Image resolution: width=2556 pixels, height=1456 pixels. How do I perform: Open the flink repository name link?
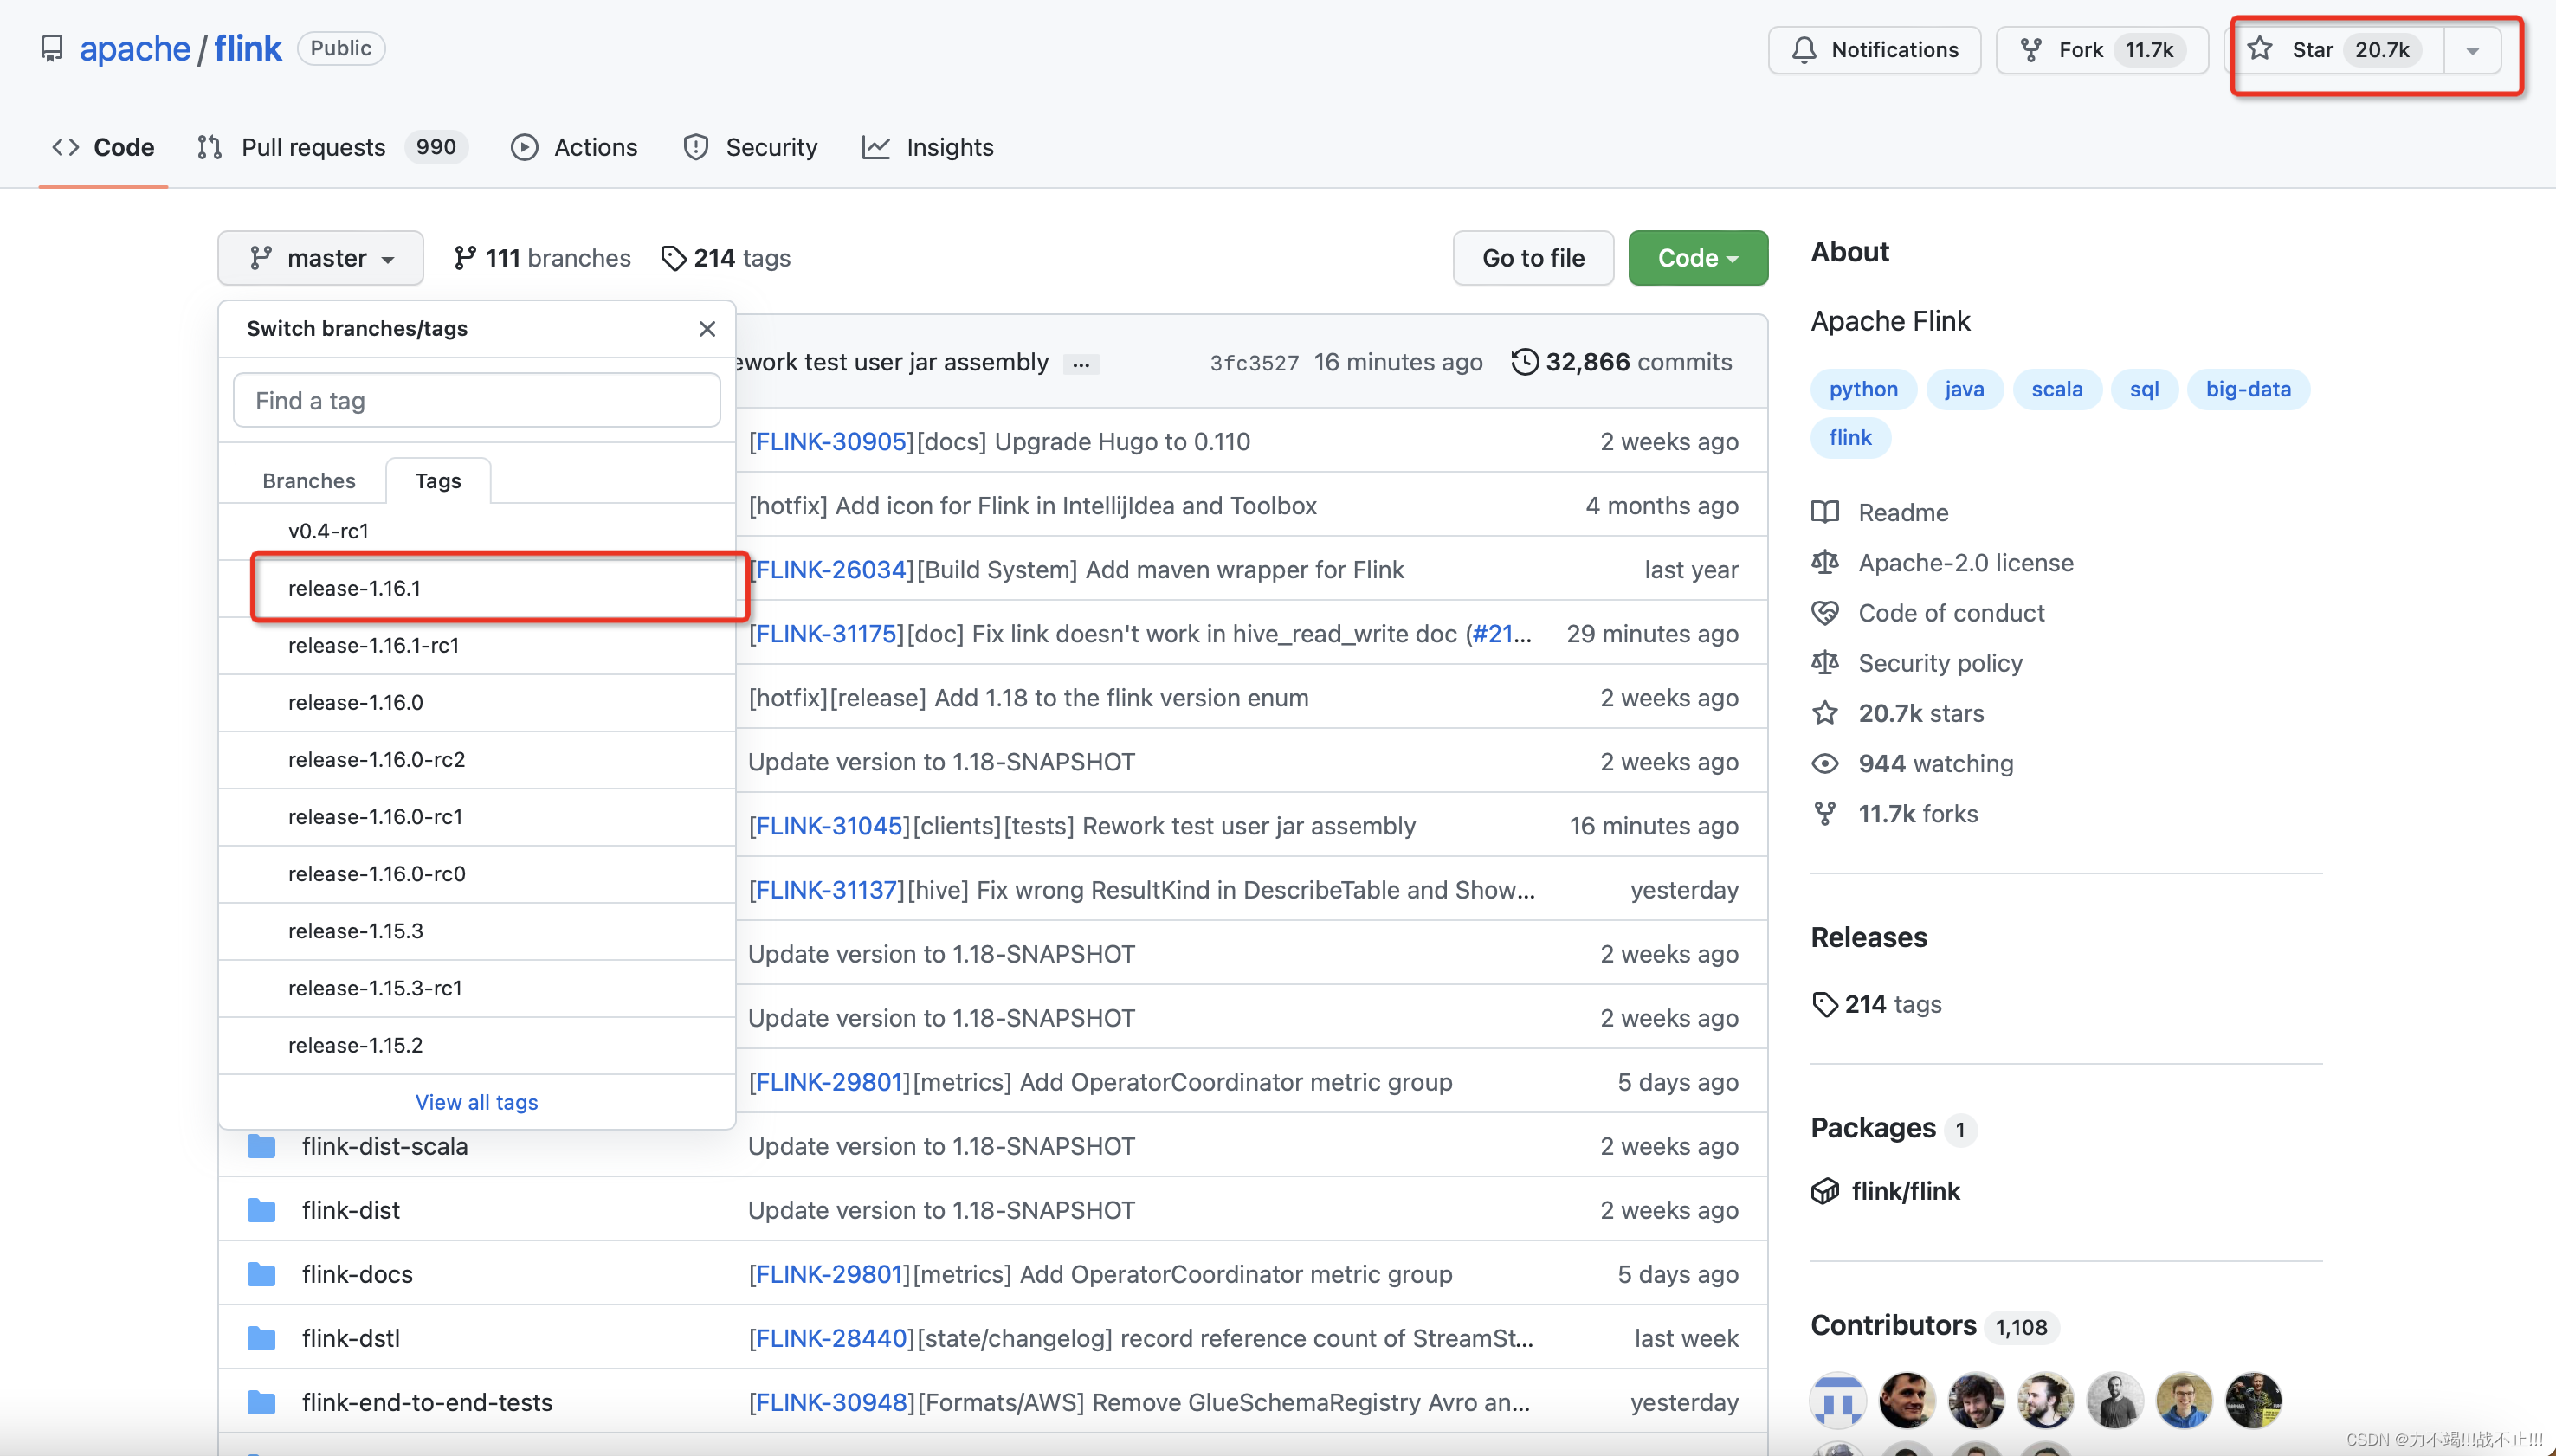coord(248,48)
